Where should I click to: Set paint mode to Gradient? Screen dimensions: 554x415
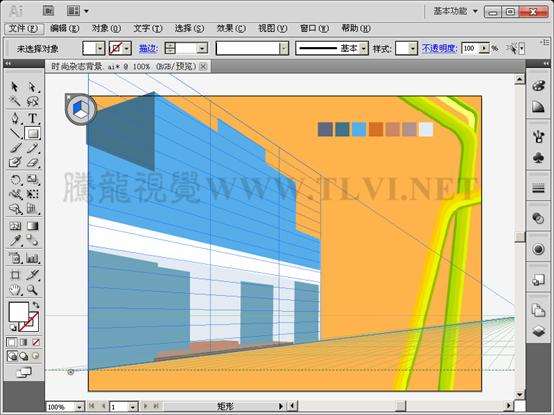point(24,342)
